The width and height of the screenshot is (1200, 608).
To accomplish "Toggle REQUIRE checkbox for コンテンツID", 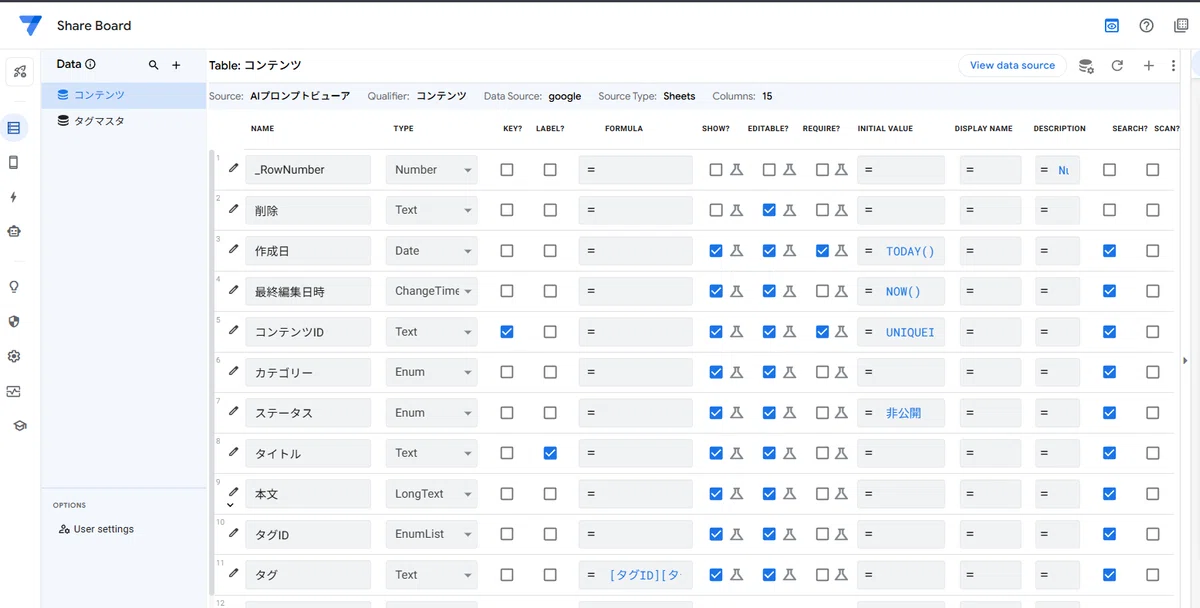I will (x=822, y=332).
